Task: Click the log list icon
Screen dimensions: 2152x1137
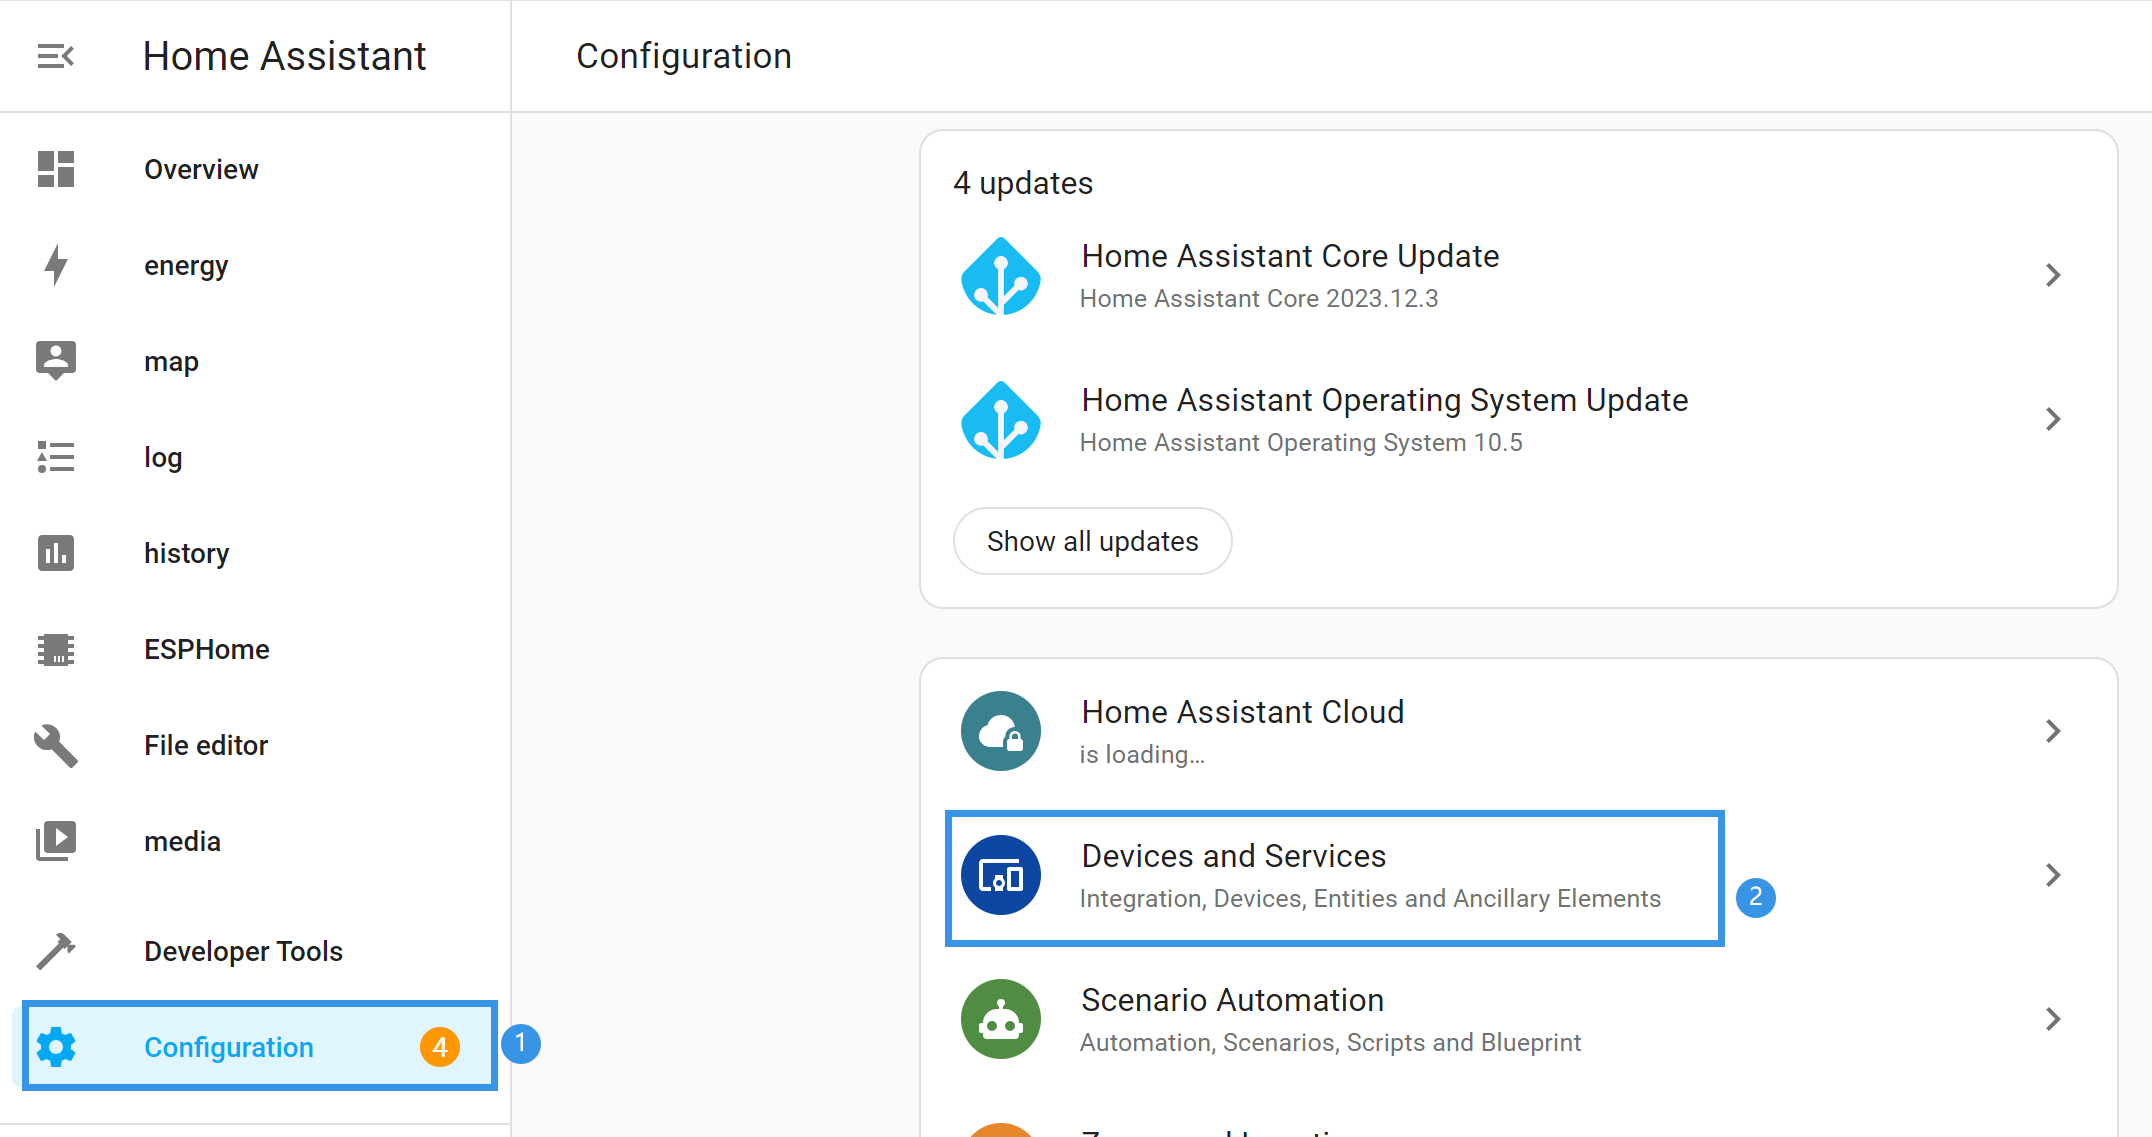Action: (x=56, y=457)
